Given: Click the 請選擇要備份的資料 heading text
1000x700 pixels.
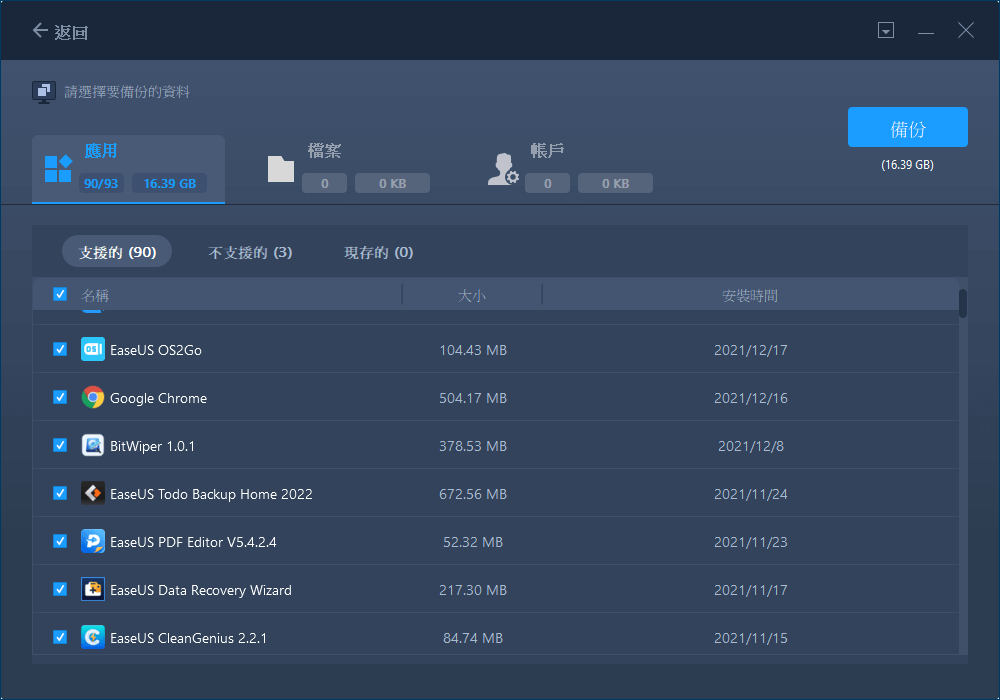Looking at the screenshot, I should tap(127, 92).
